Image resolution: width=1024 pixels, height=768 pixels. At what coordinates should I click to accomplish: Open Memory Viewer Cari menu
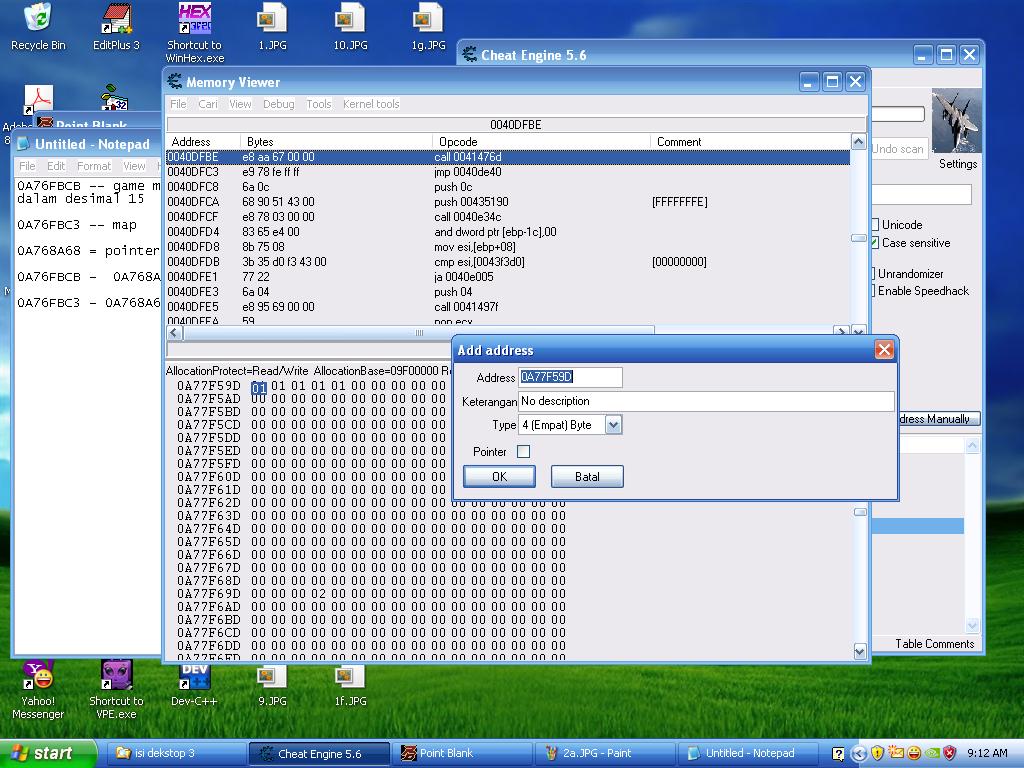point(208,104)
